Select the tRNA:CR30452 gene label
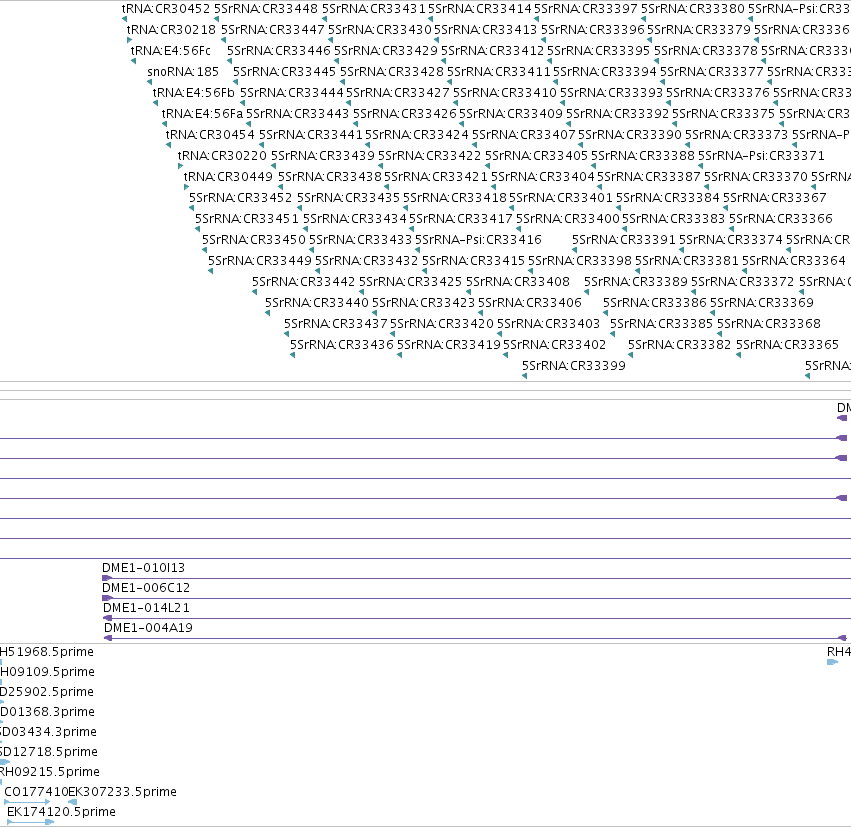The width and height of the screenshot is (851, 827). pyautogui.click(x=166, y=9)
